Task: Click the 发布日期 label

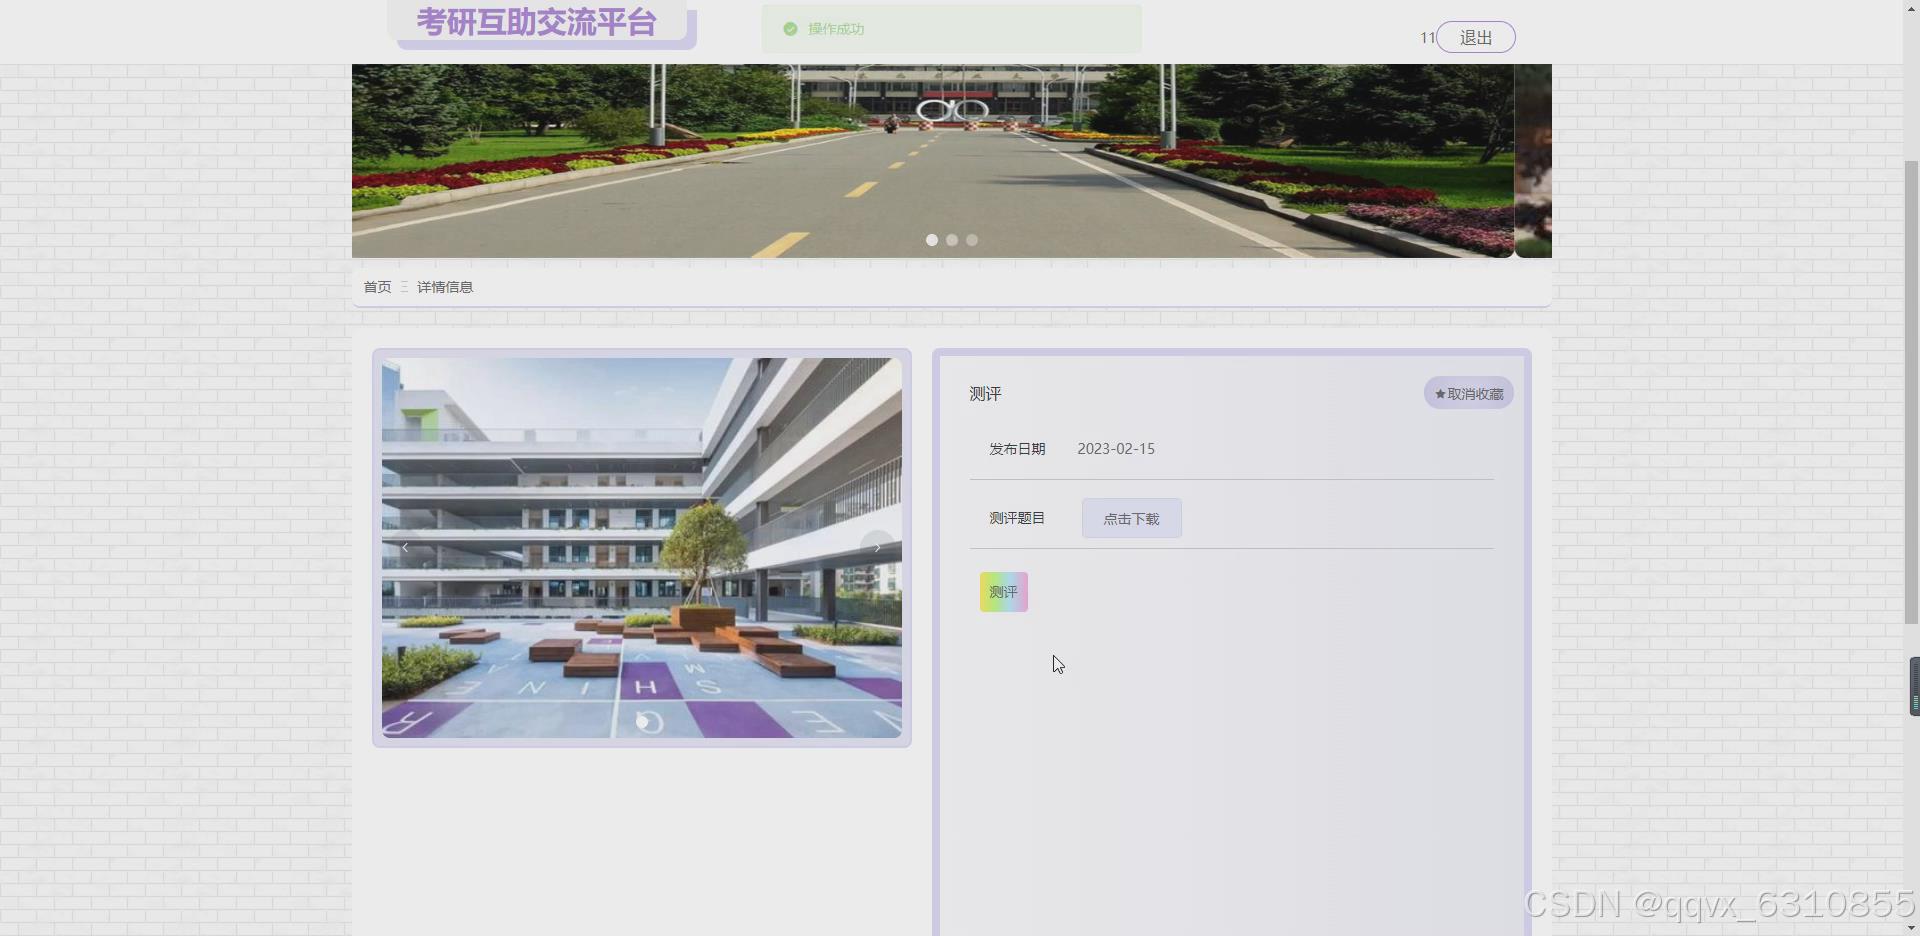Action: [x=1017, y=449]
